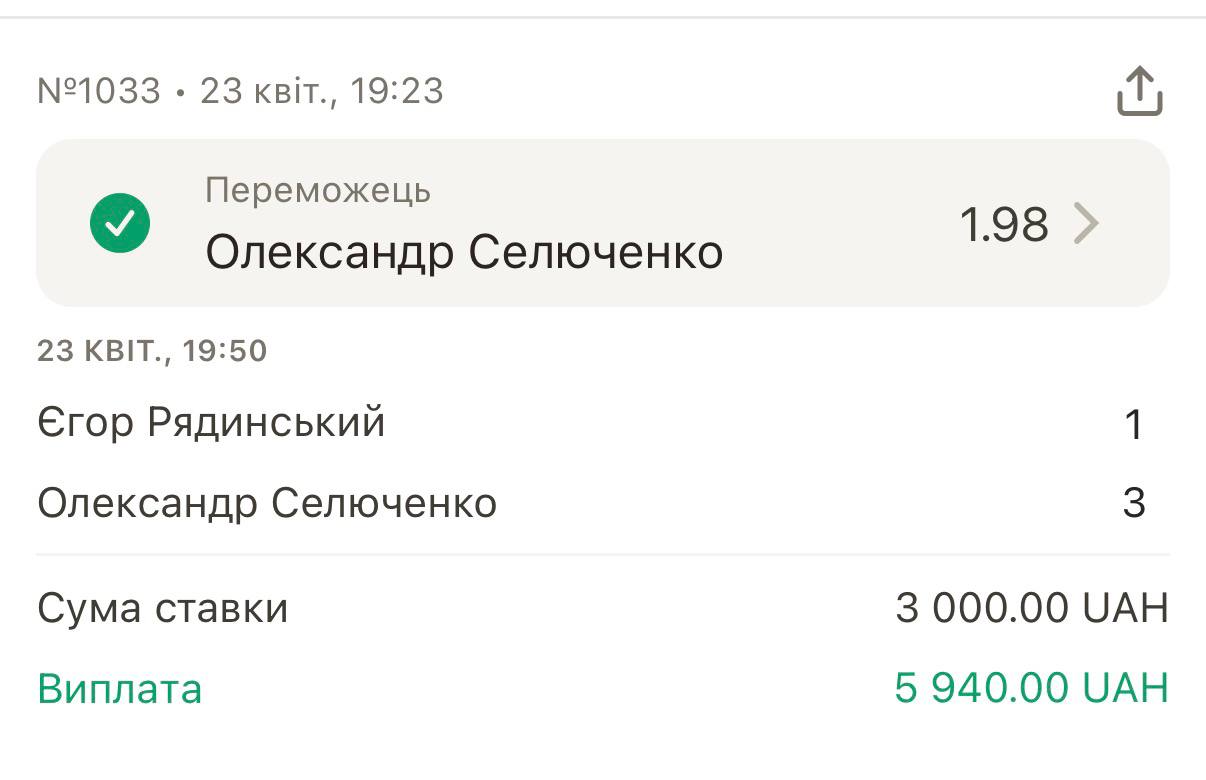Click the bet placement time 19:23

pyautogui.click(x=397, y=92)
